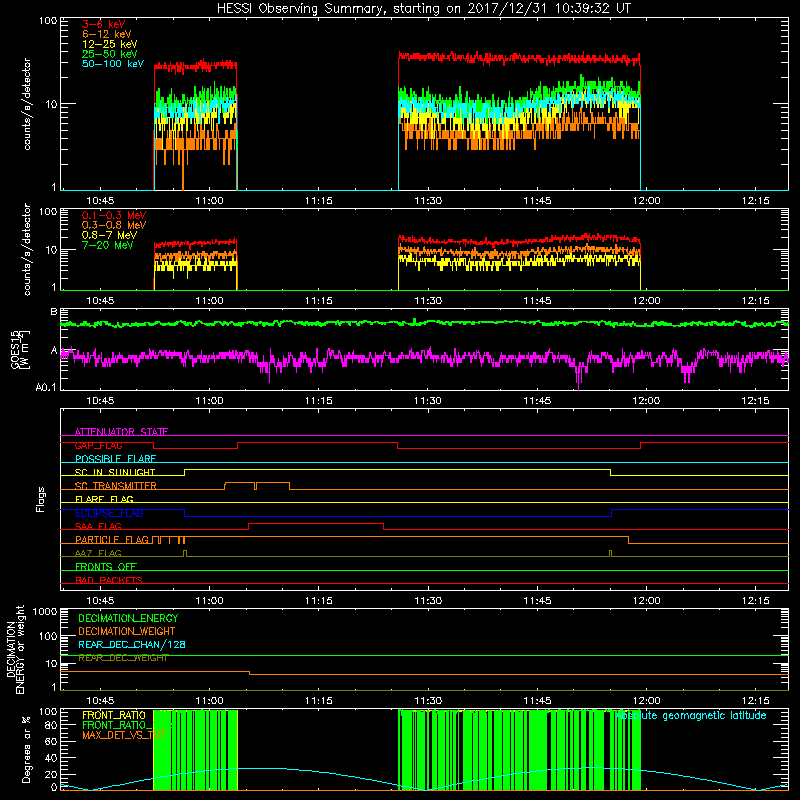Click the 0.3-0.8 MeV legend label
This screenshot has width=800, height=800.
[114, 225]
